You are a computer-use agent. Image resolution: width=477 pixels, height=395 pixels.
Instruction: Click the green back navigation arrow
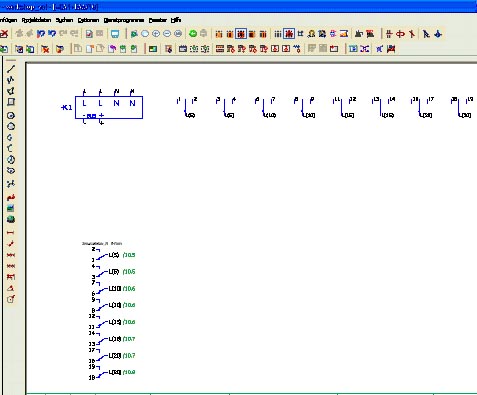[x=193, y=34]
